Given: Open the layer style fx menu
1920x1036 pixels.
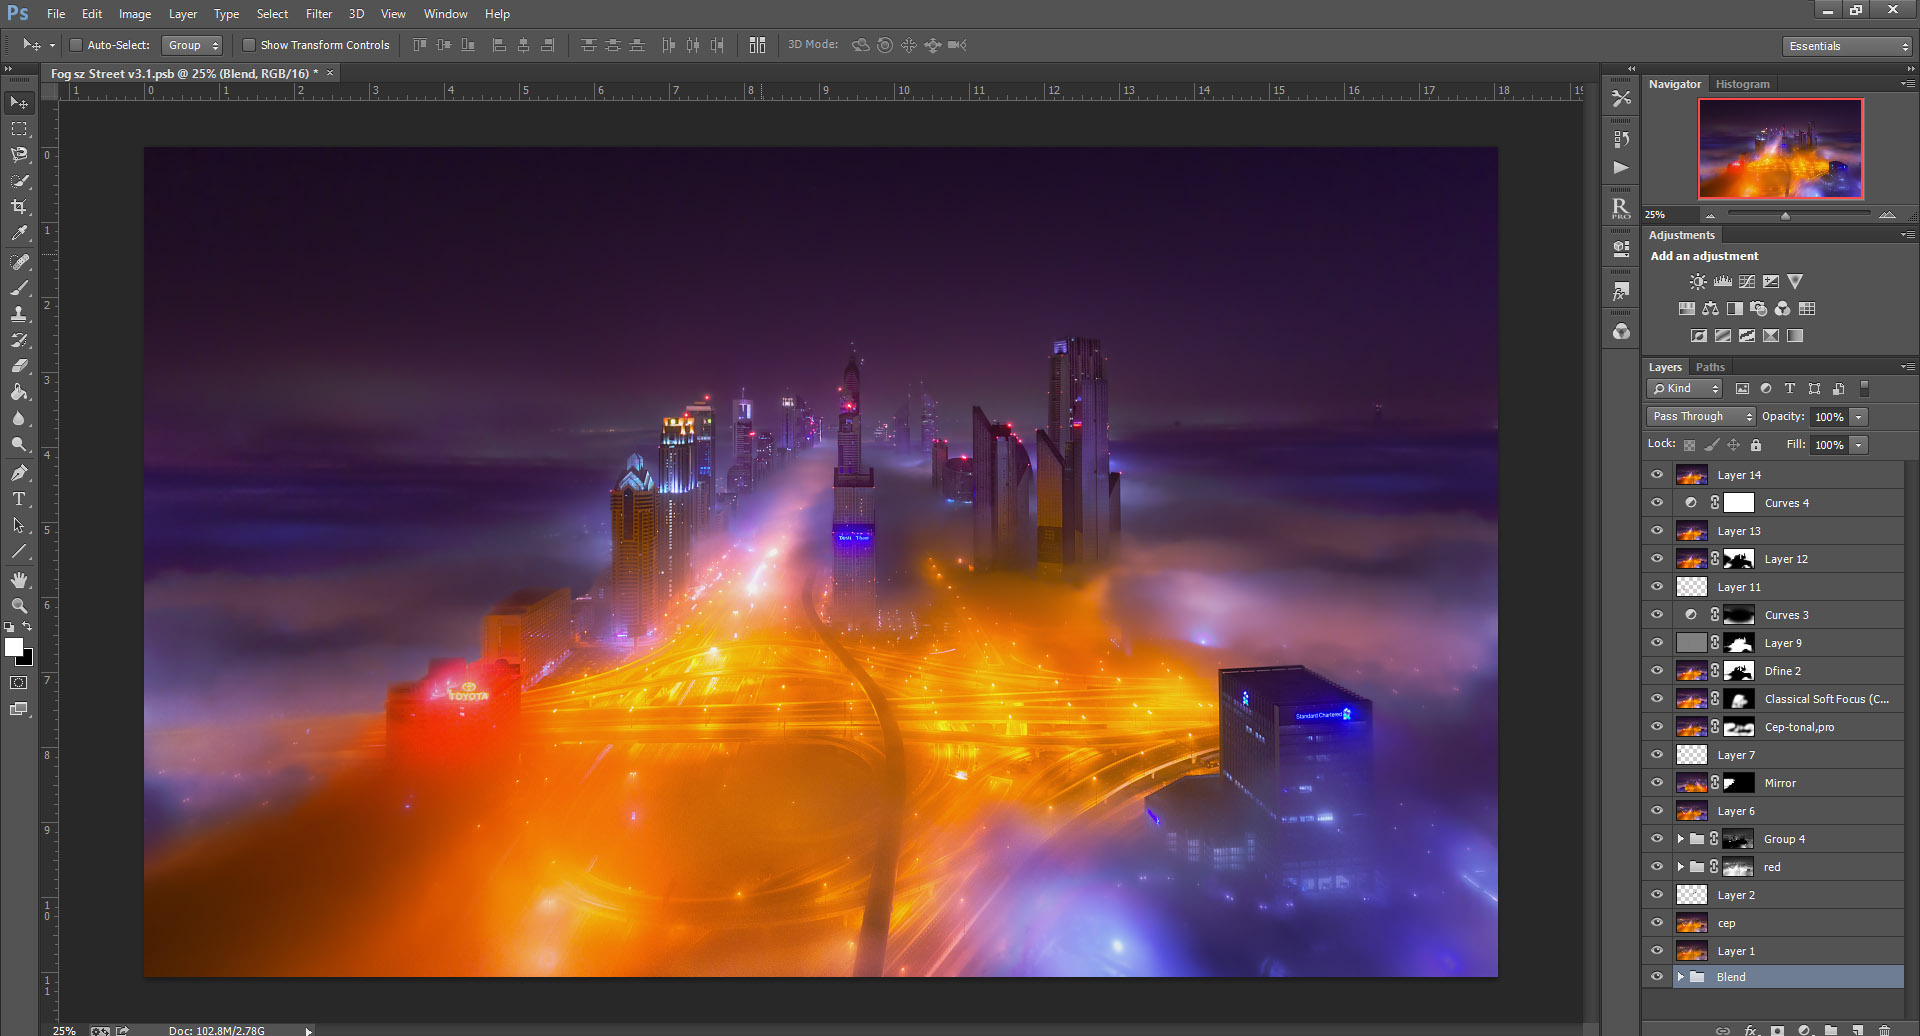Looking at the screenshot, I should pos(1751,1030).
